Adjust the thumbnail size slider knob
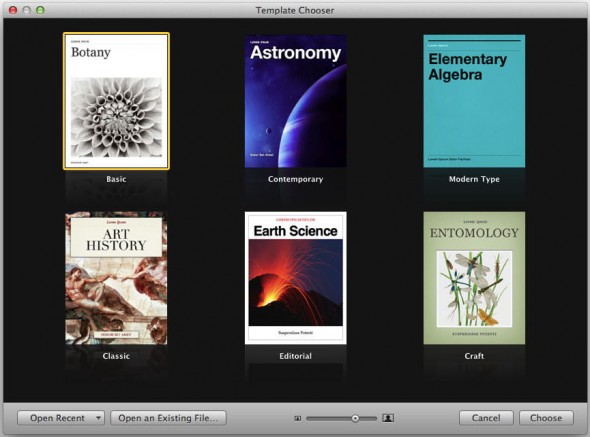This screenshot has width=590, height=437. [x=355, y=418]
